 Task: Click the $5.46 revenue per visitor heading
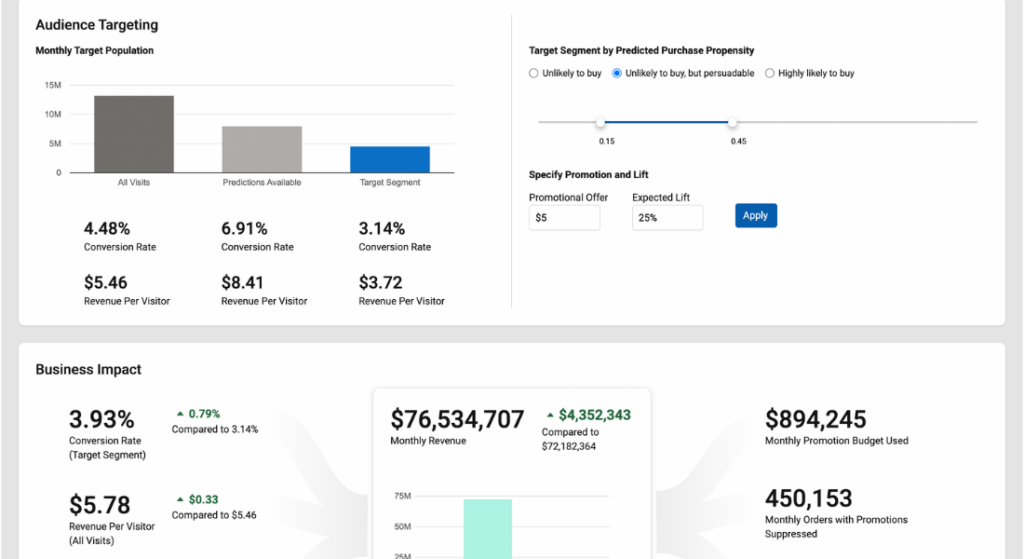[x=106, y=283]
